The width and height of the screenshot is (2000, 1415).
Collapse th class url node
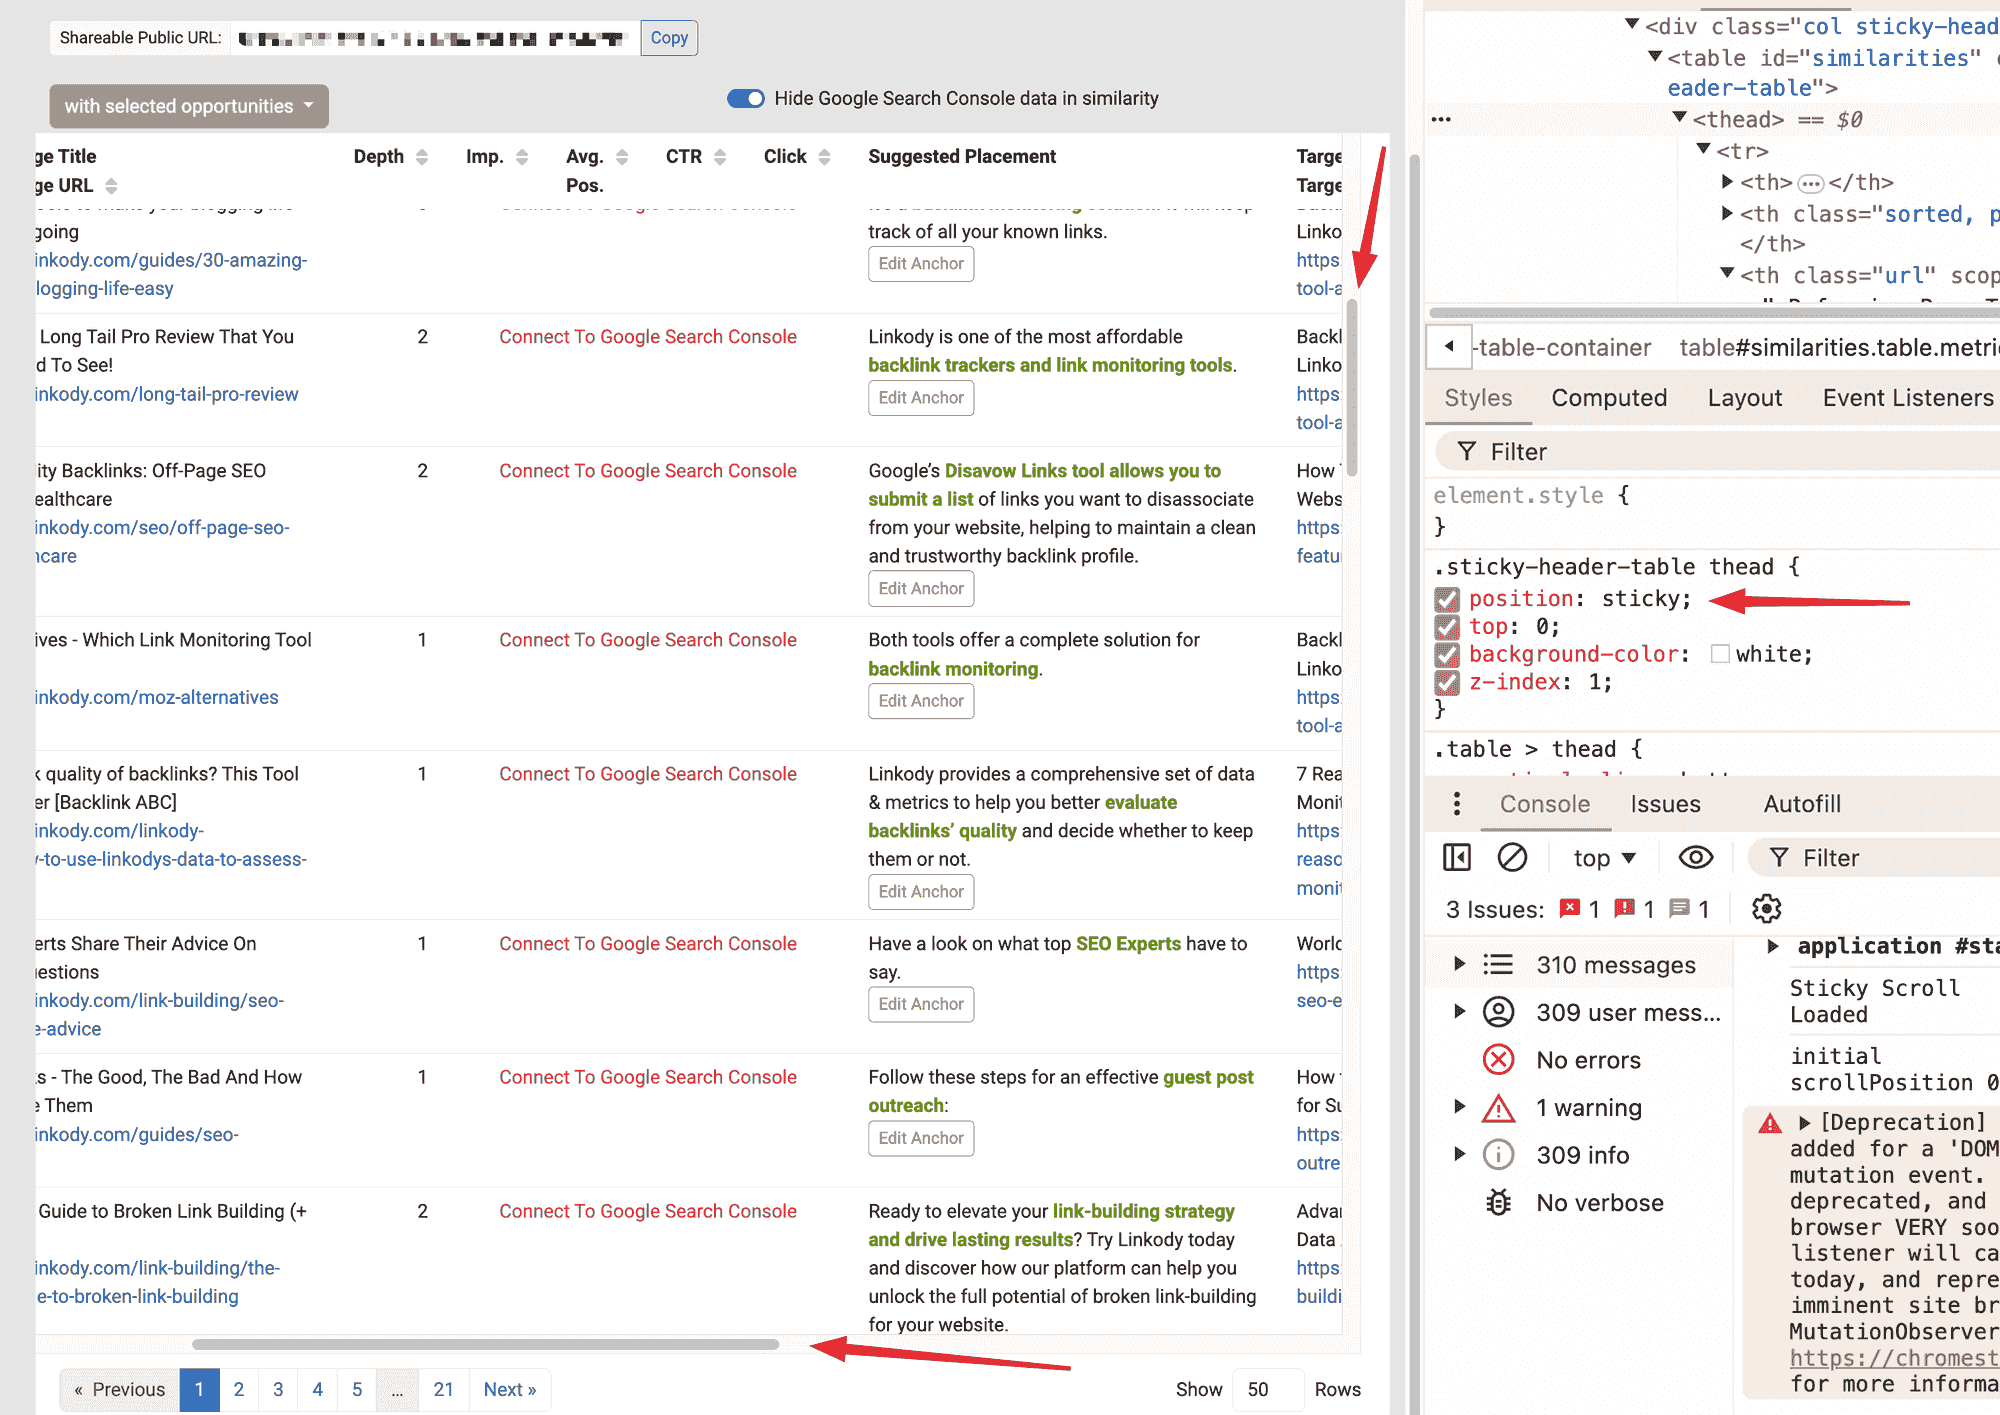1727,273
